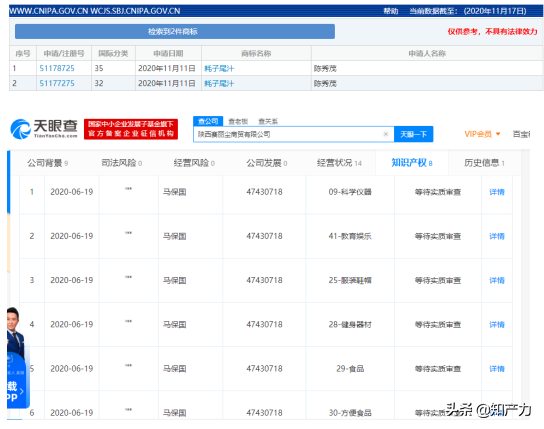544x429 pixels.
Task: Click the 帮助 help link
Action: coord(390,11)
